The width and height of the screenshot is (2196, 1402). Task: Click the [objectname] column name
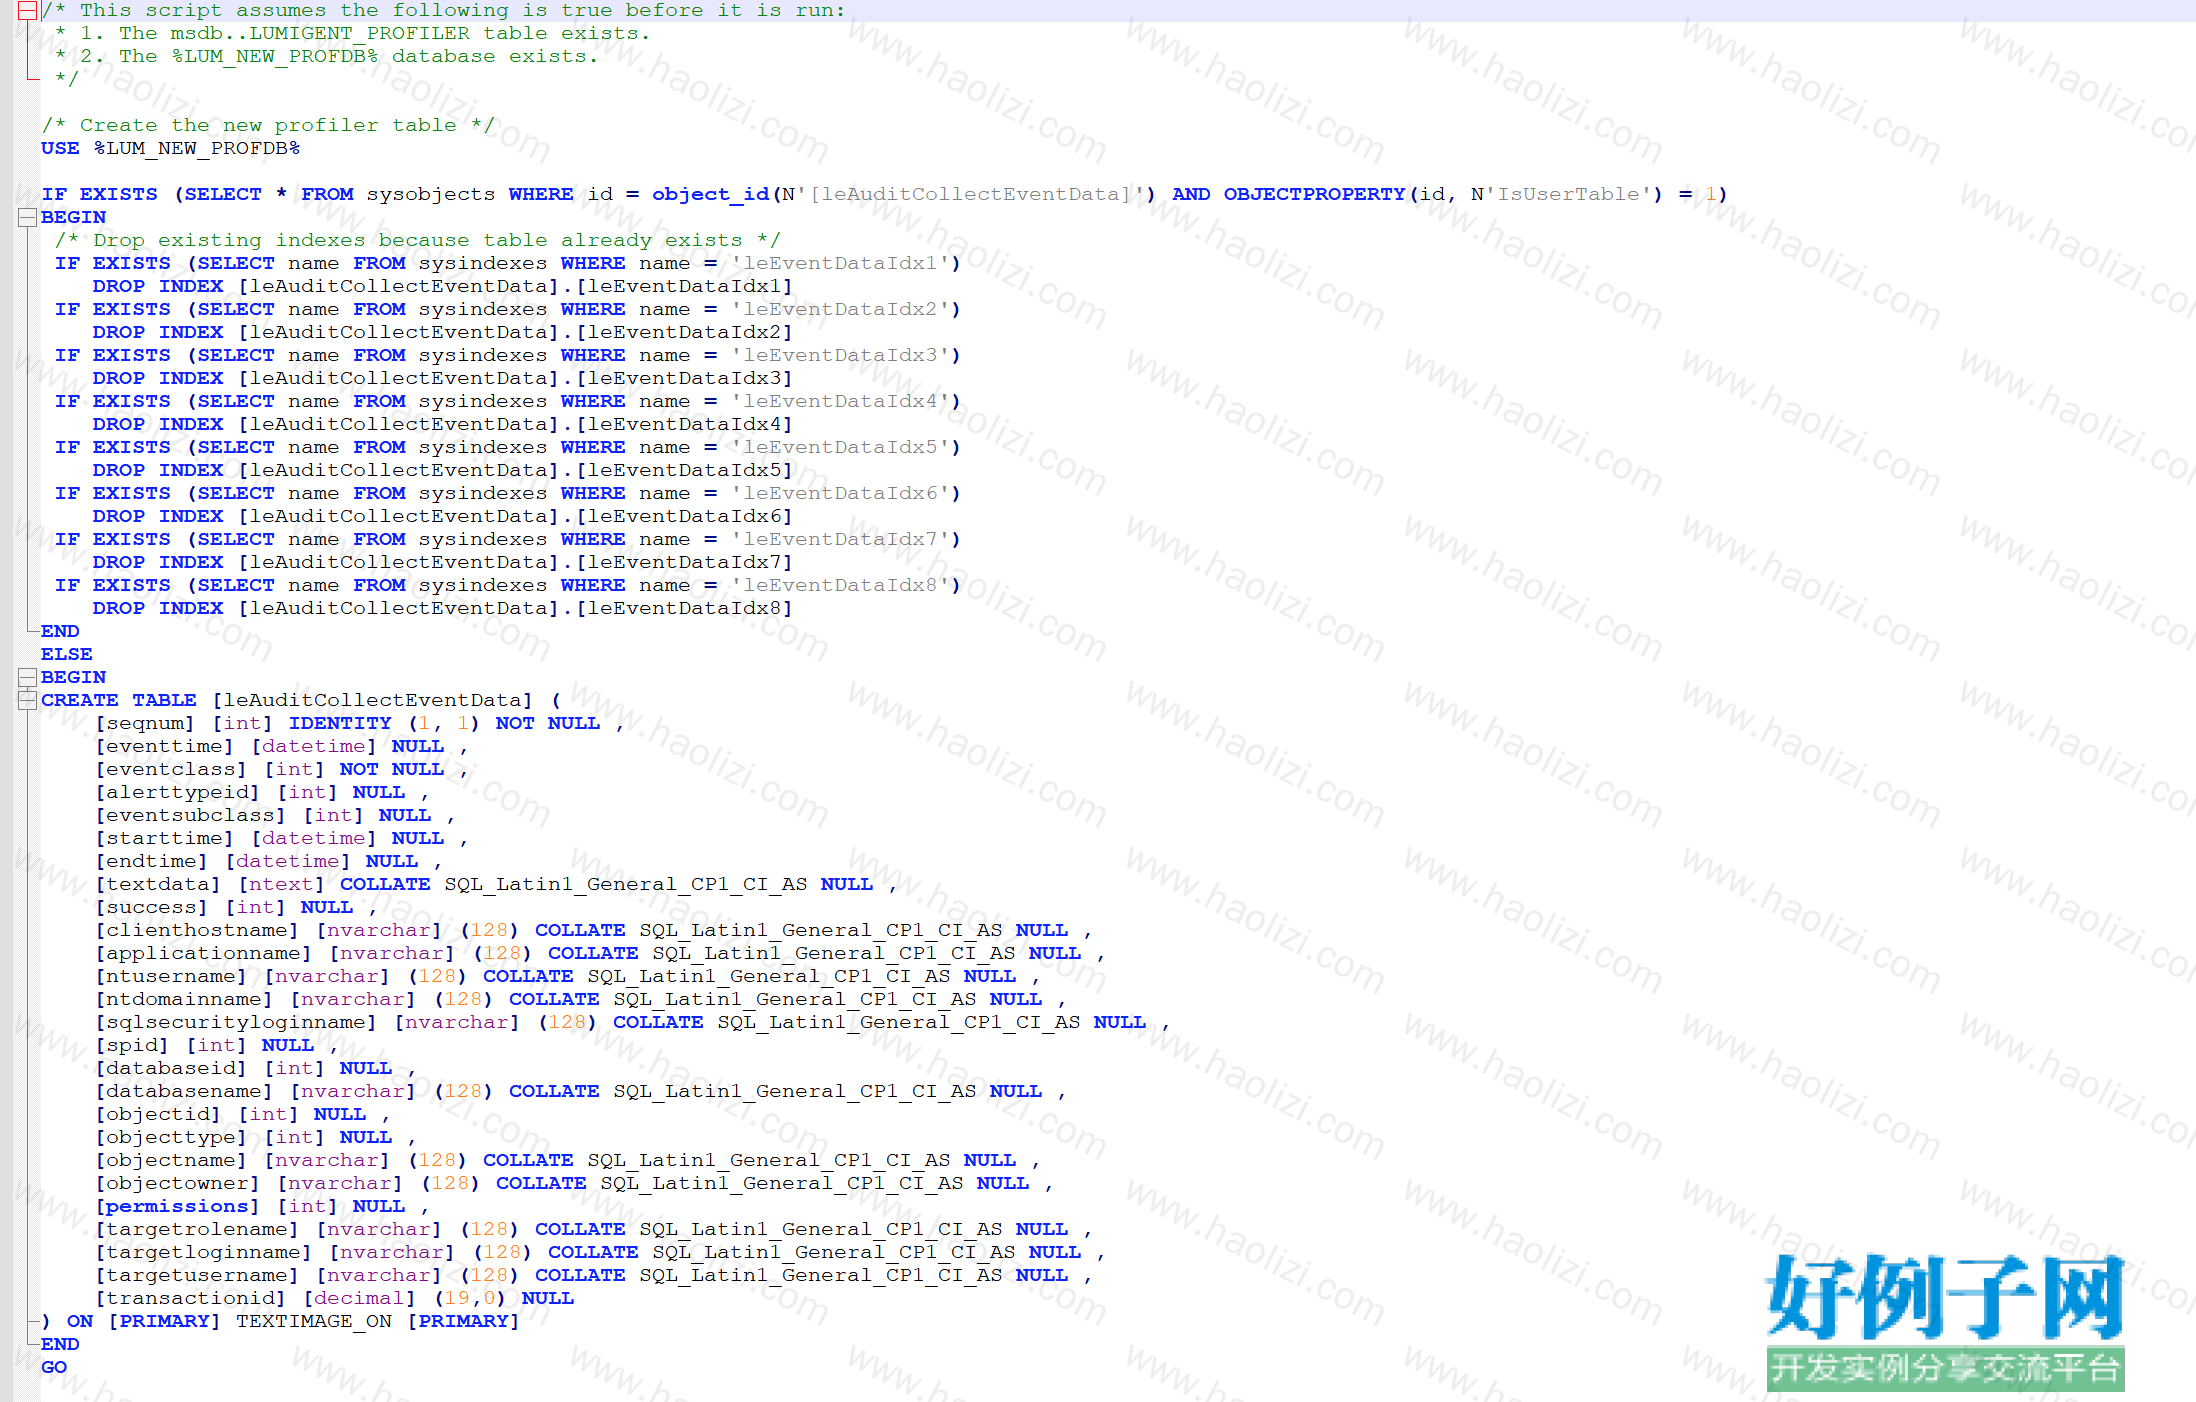(171, 1160)
